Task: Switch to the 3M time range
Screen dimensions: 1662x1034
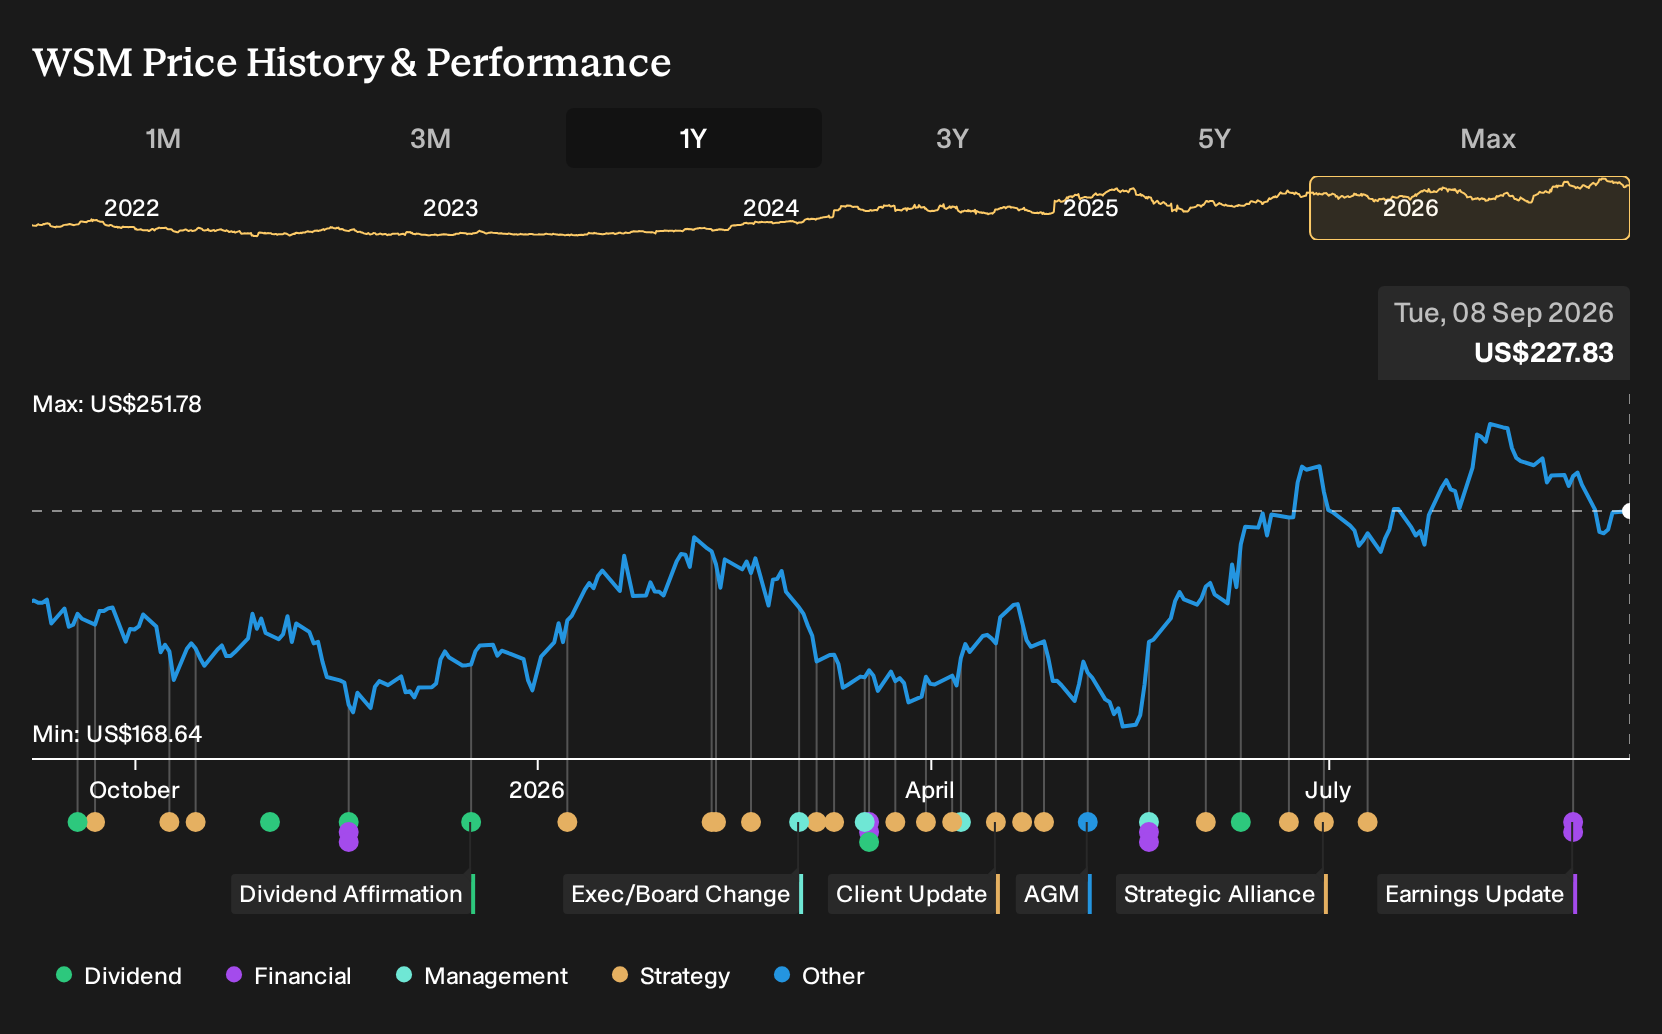Action: [x=430, y=138]
